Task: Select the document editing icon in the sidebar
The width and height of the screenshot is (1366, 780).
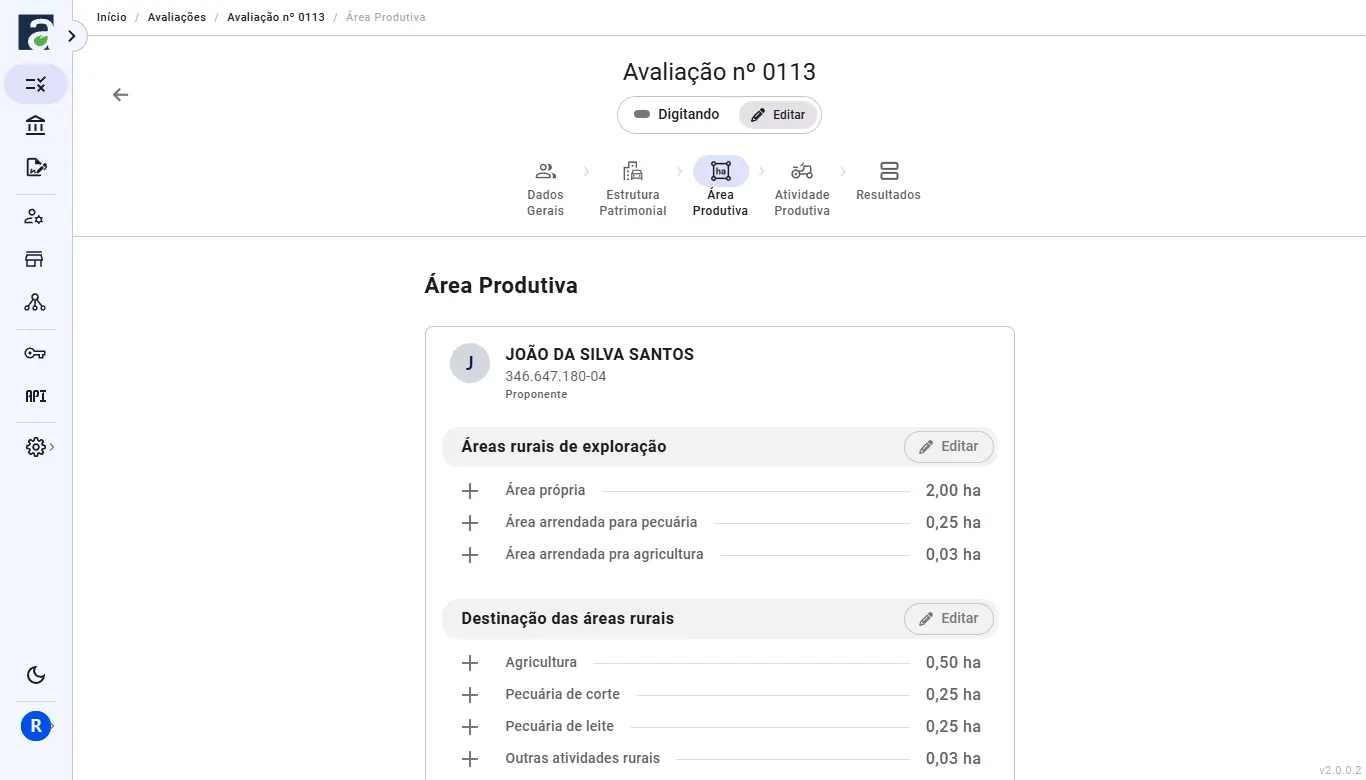Action: (x=35, y=167)
